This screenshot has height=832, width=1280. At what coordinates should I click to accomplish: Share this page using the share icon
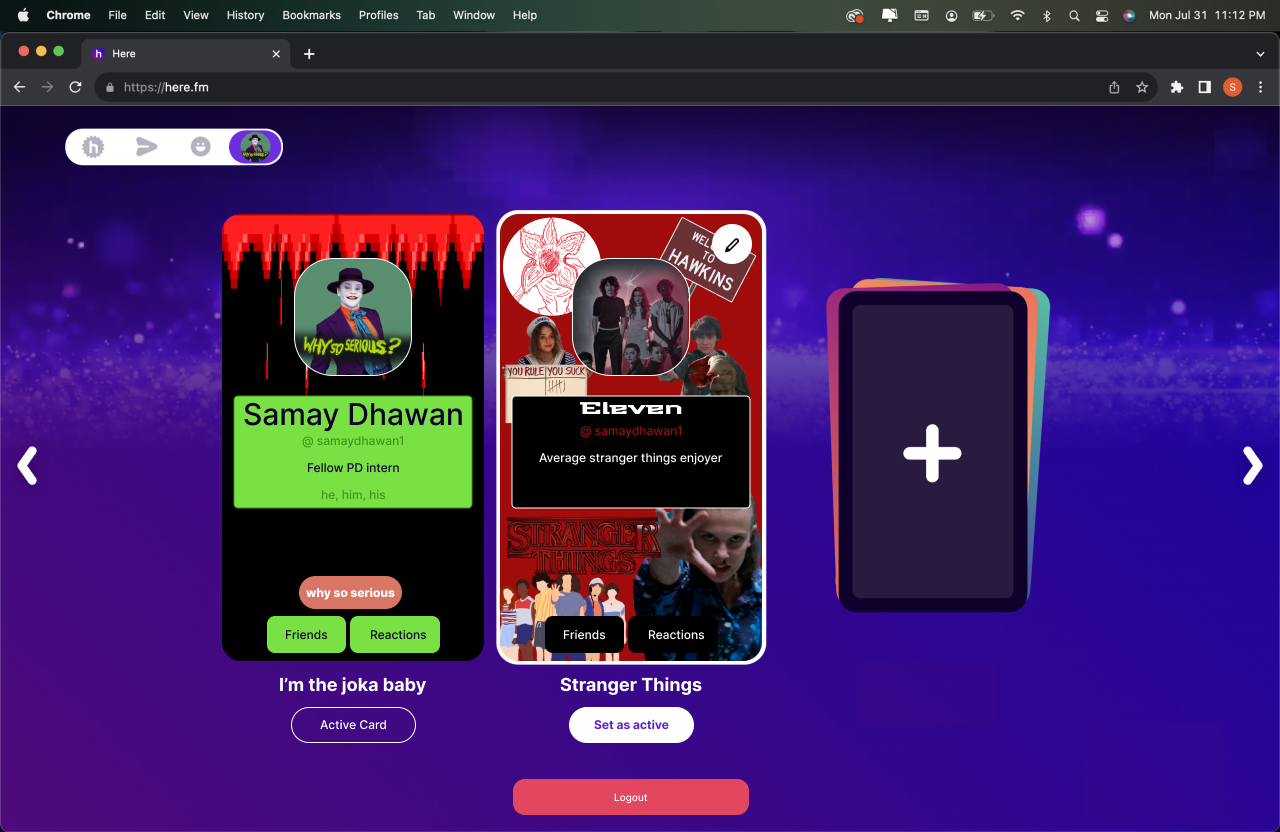coord(1114,87)
